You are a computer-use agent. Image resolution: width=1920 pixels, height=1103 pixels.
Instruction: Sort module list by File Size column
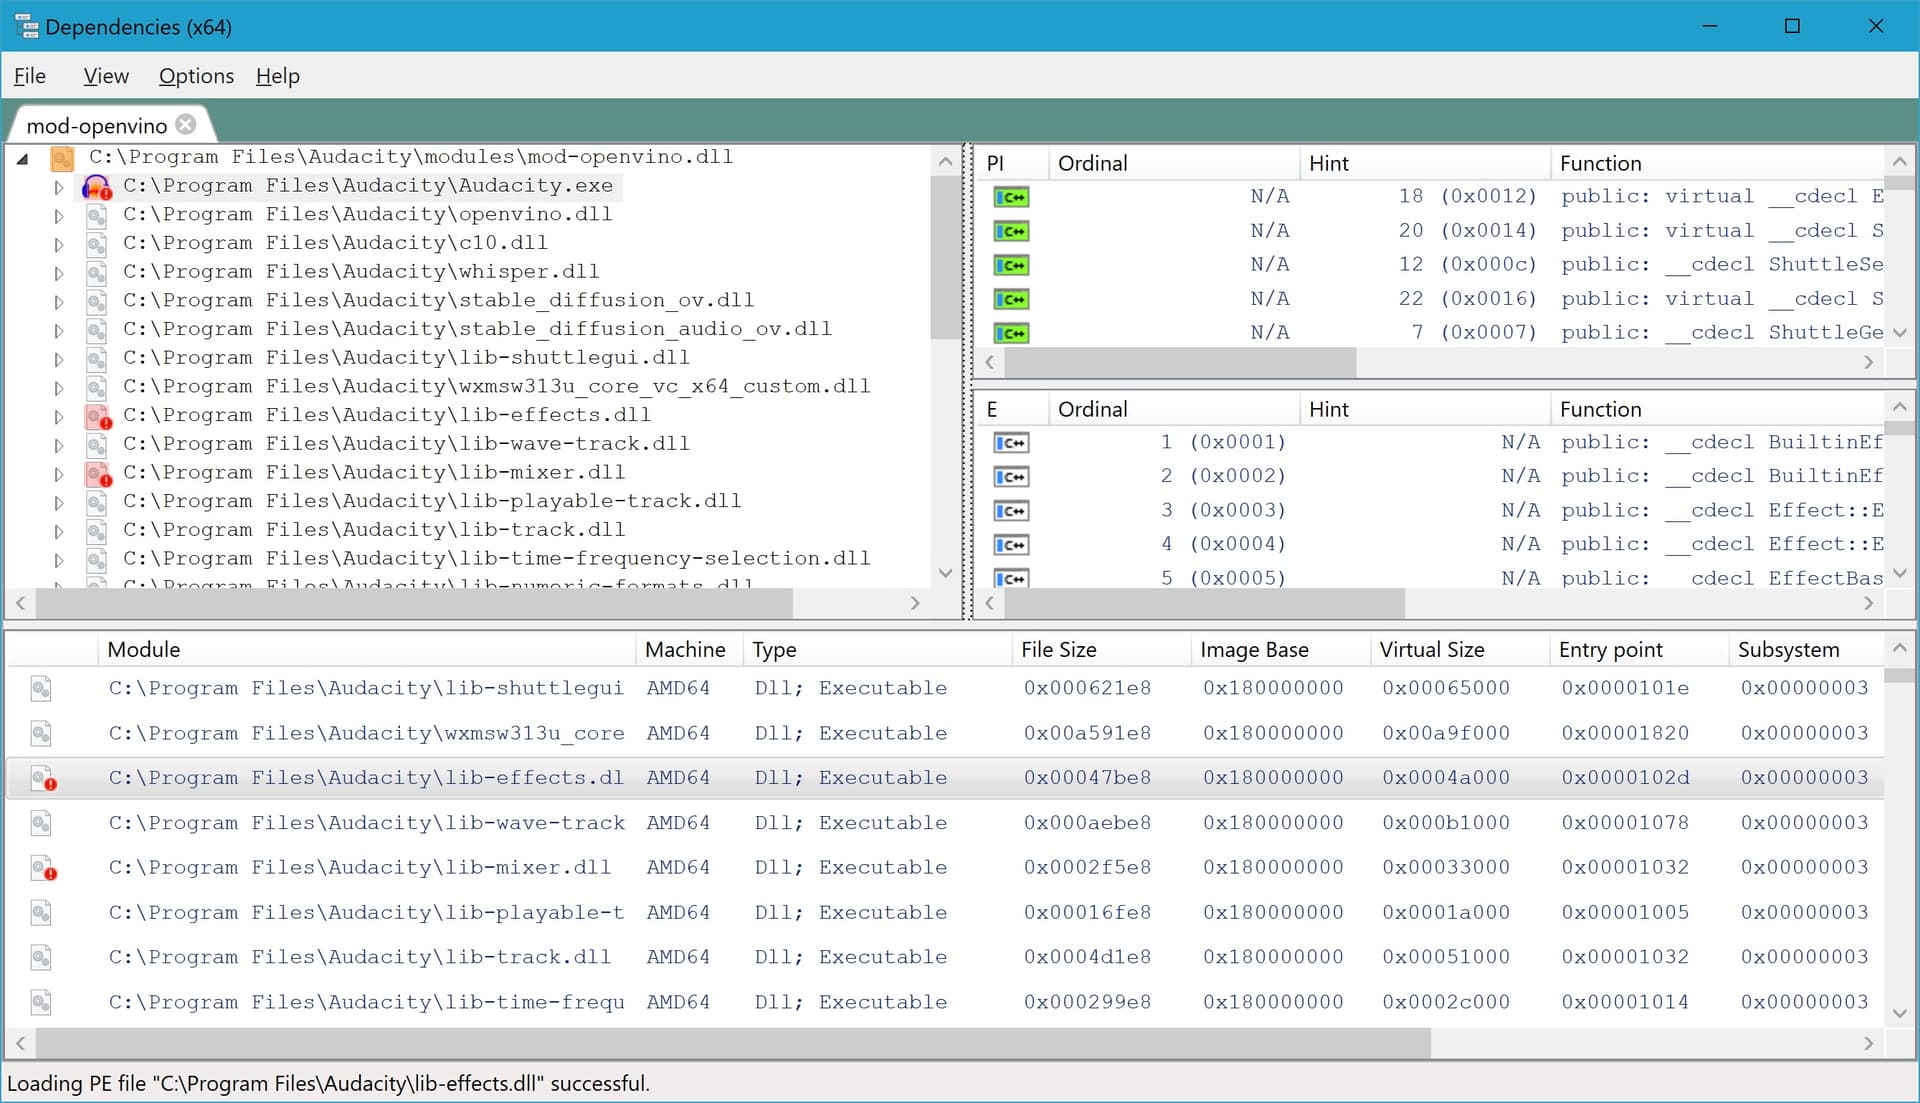[x=1058, y=649]
